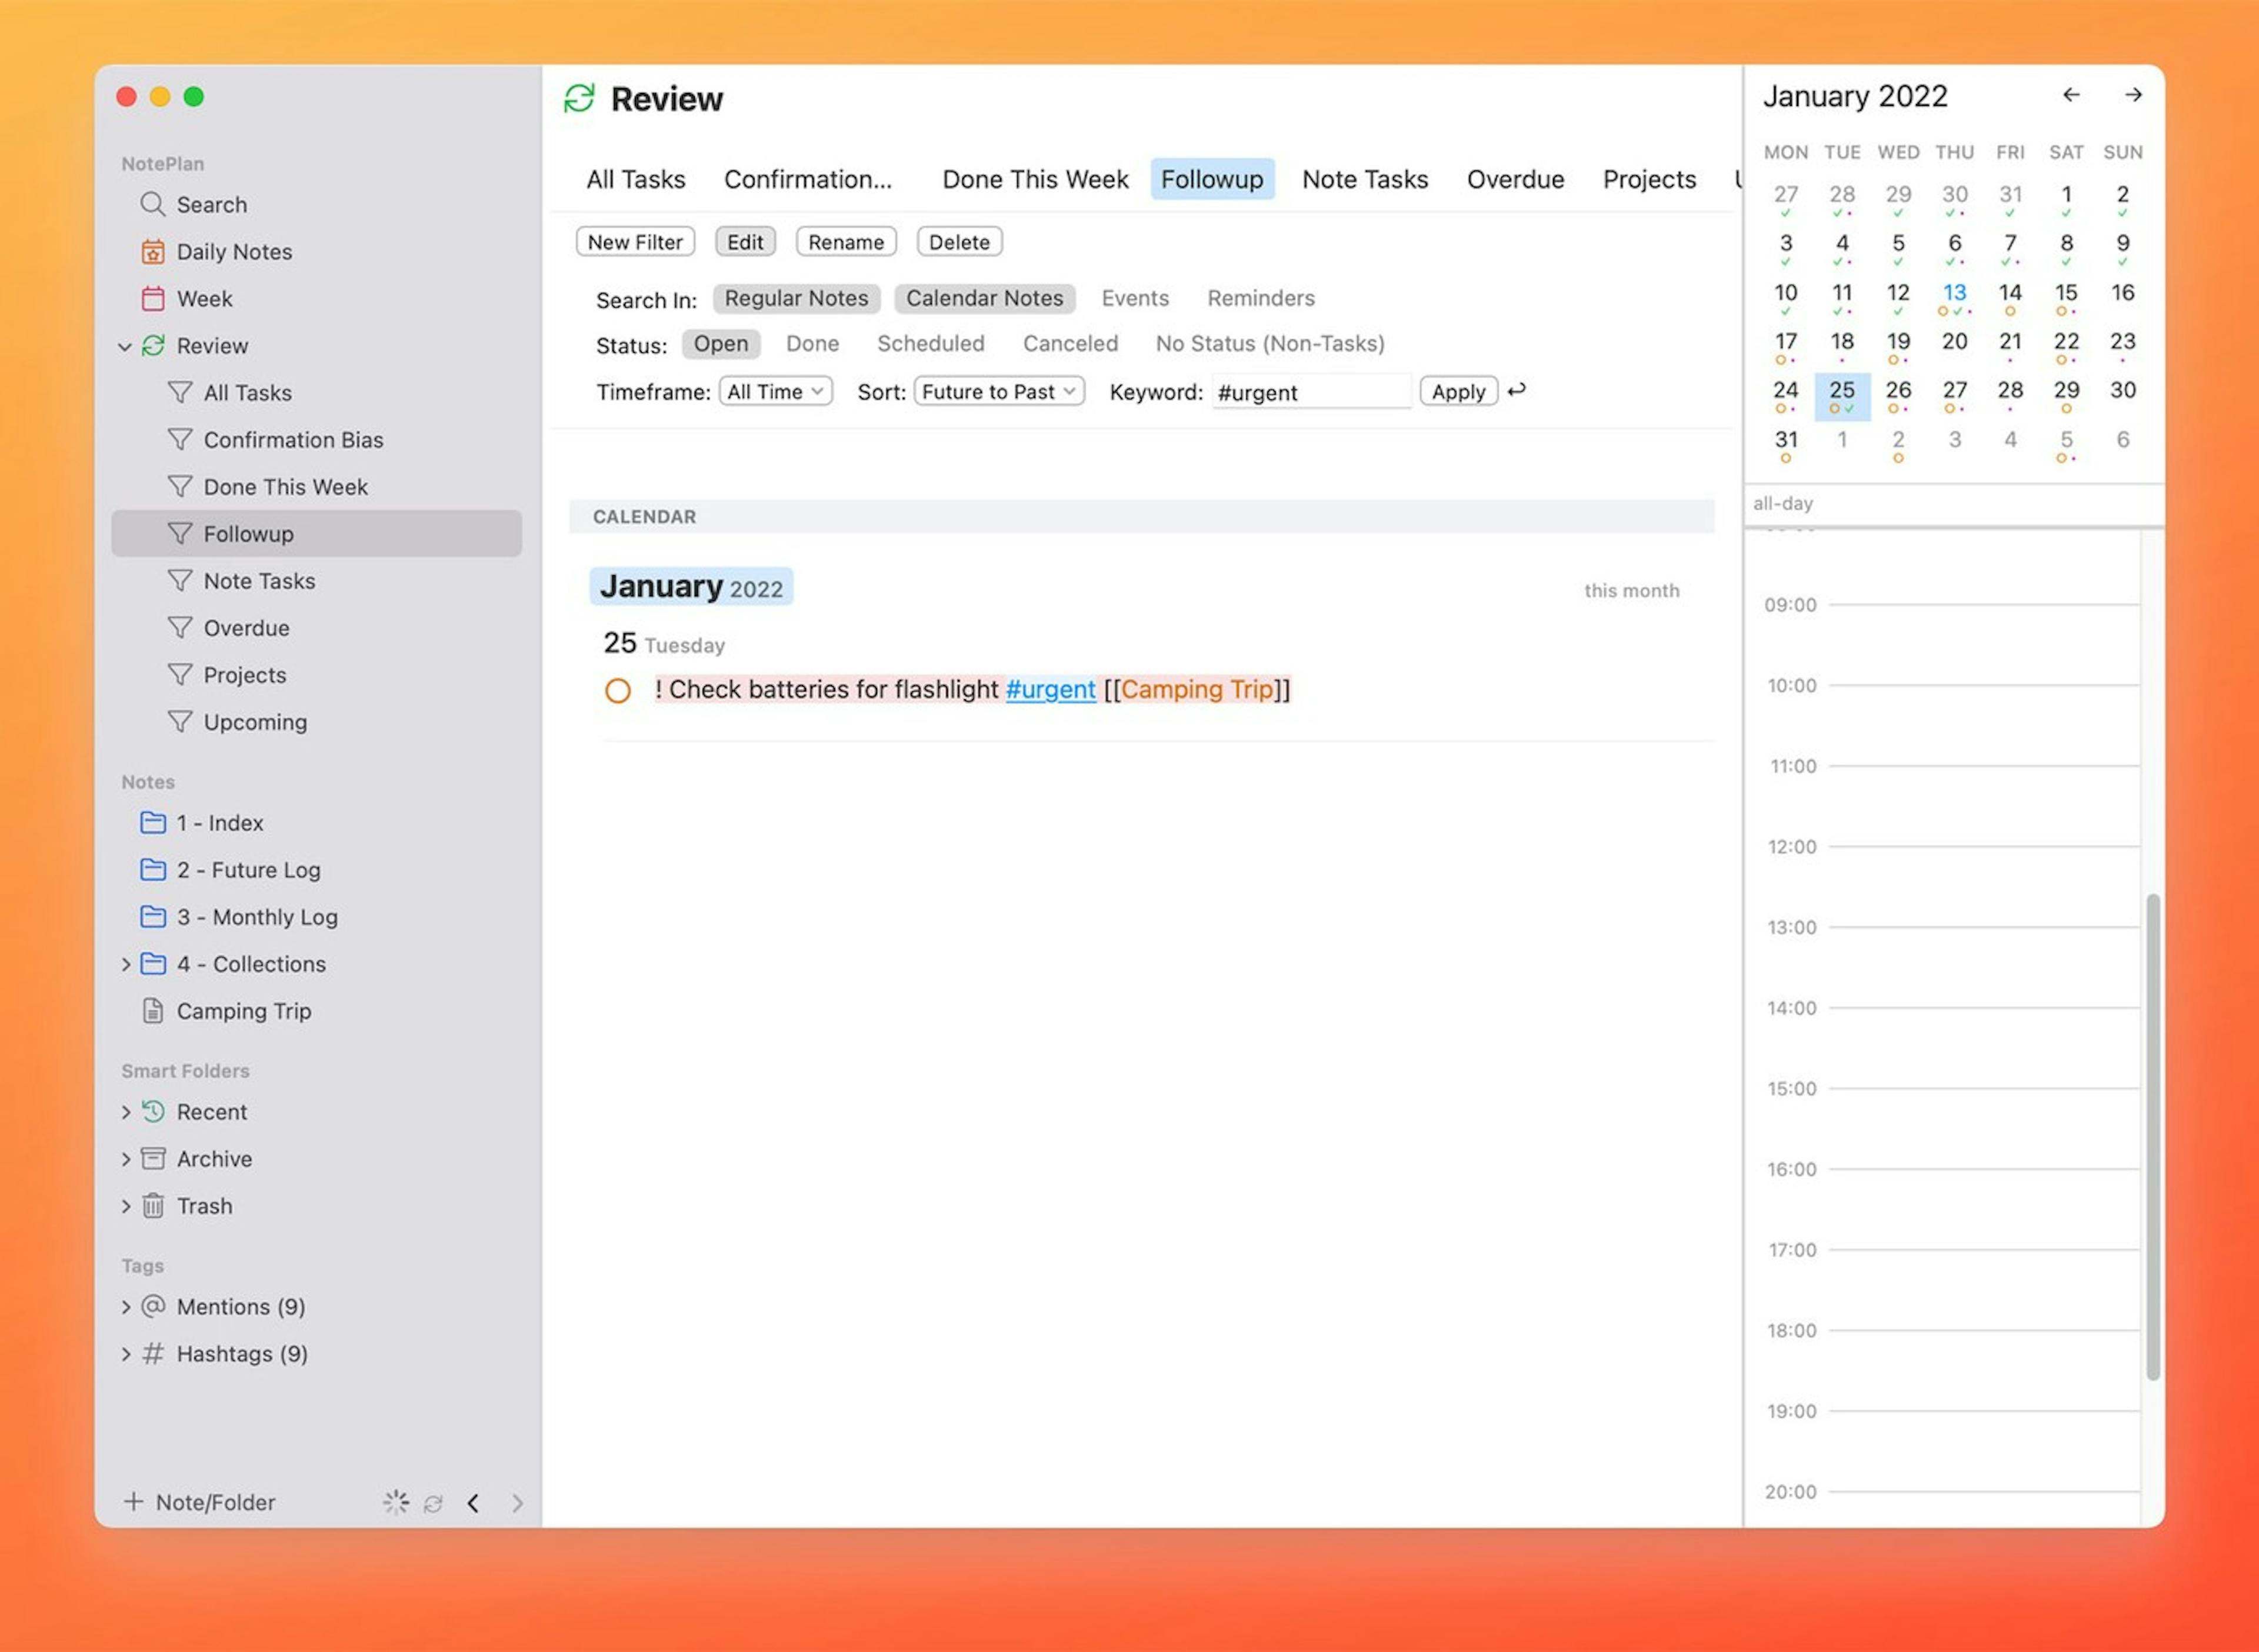
Task: Open the Sort Future to Past dropdown
Action: click(x=999, y=392)
